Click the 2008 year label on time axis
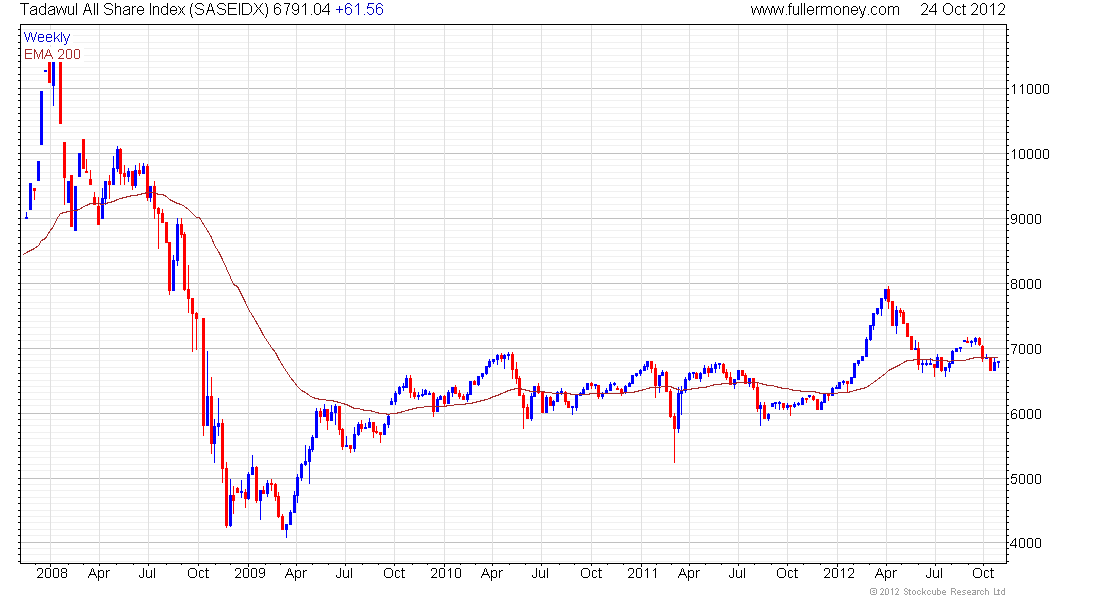Image resolution: width=1100 pixels, height=600 pixels. 52,573
